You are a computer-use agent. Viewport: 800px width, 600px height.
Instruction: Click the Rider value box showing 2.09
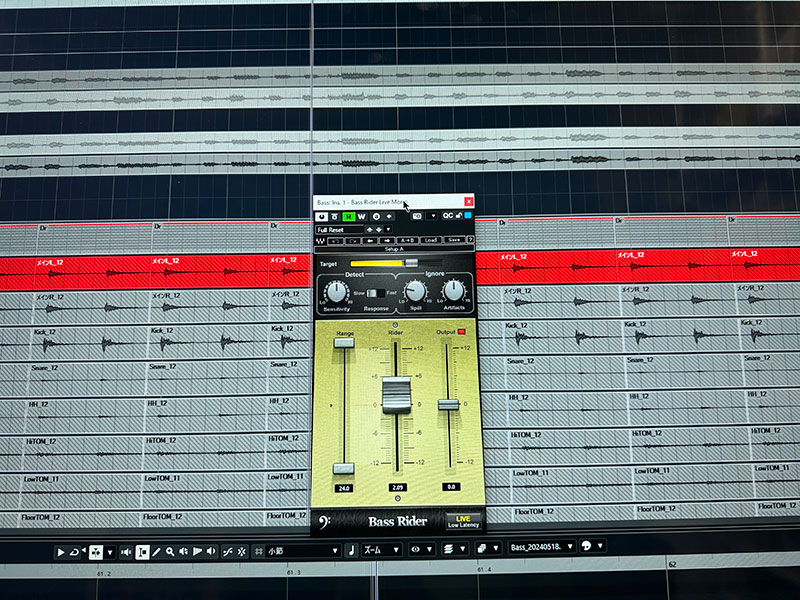(x=397, y=488)
